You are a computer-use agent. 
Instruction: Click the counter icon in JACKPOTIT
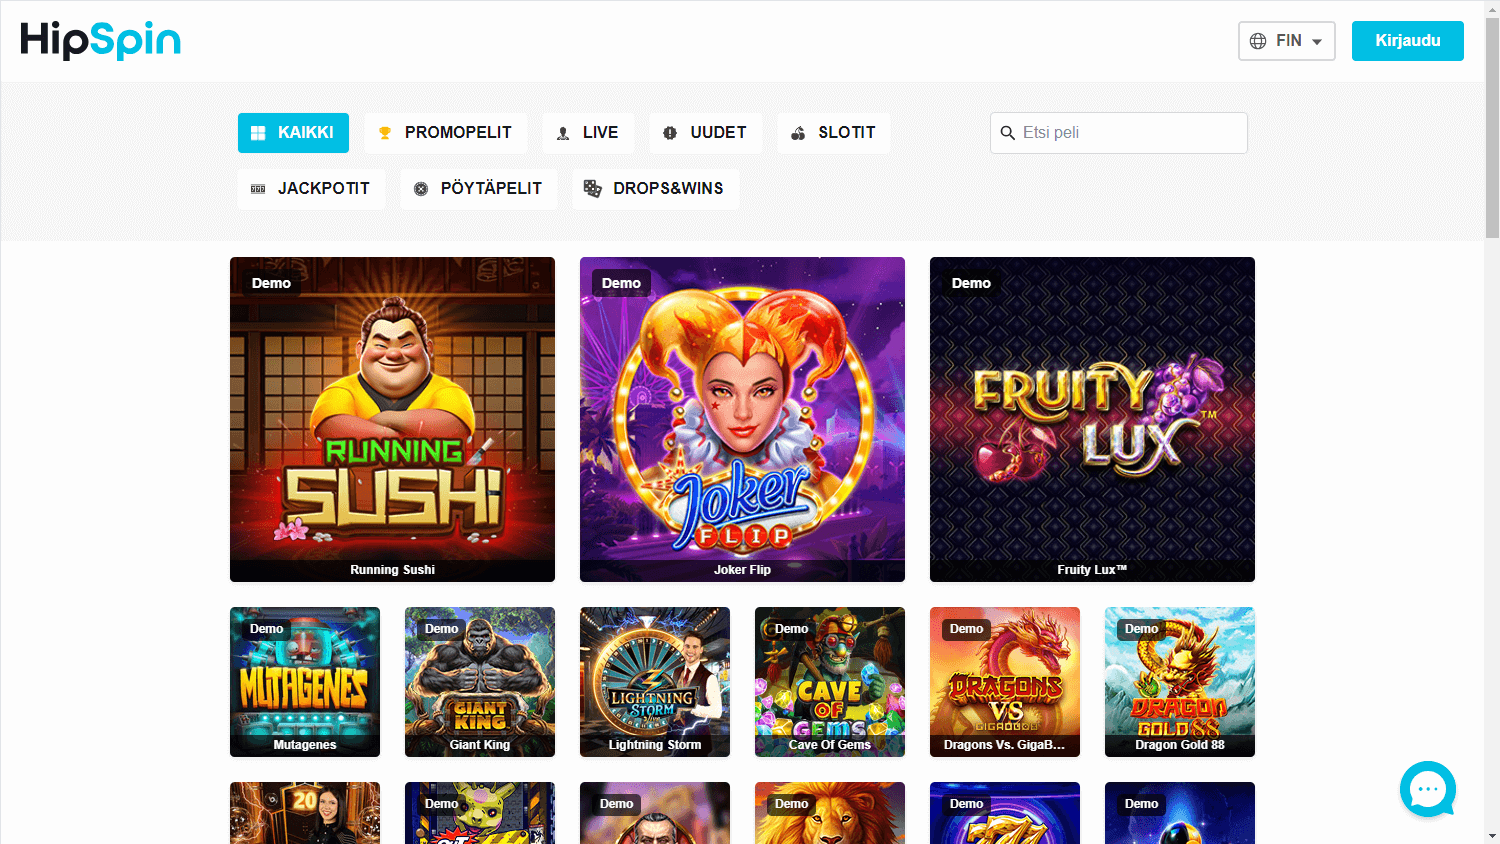point(258,189)
